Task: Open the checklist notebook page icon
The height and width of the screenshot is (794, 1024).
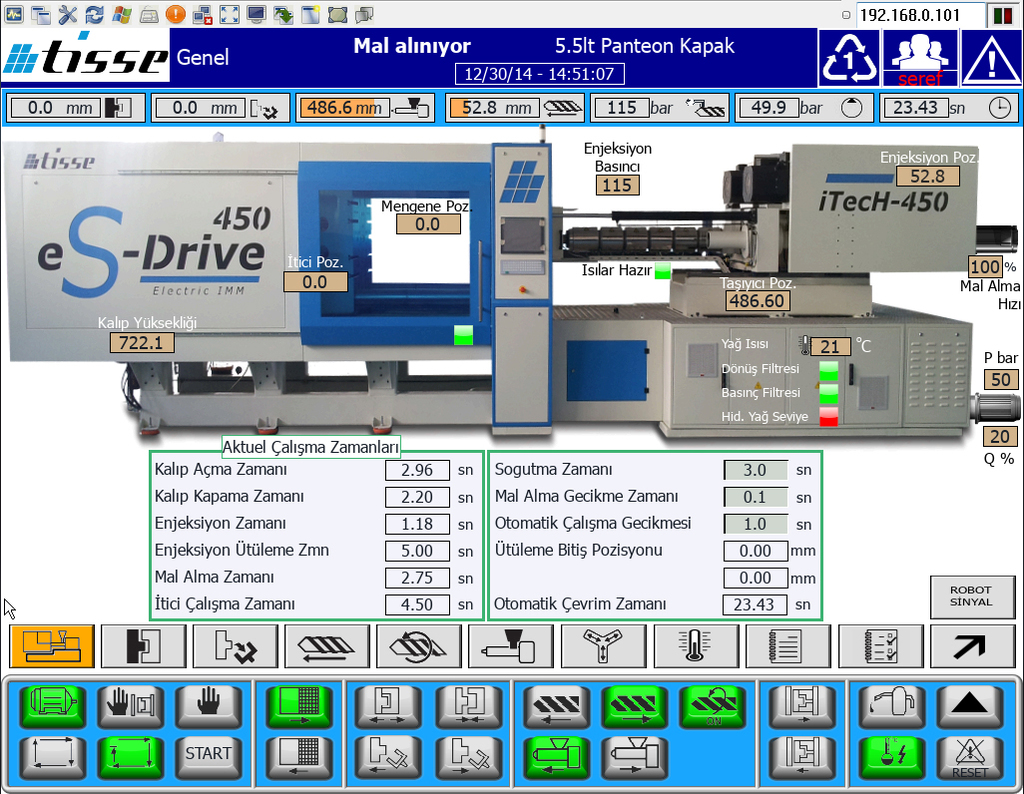Action: click(x=880, y=646)
